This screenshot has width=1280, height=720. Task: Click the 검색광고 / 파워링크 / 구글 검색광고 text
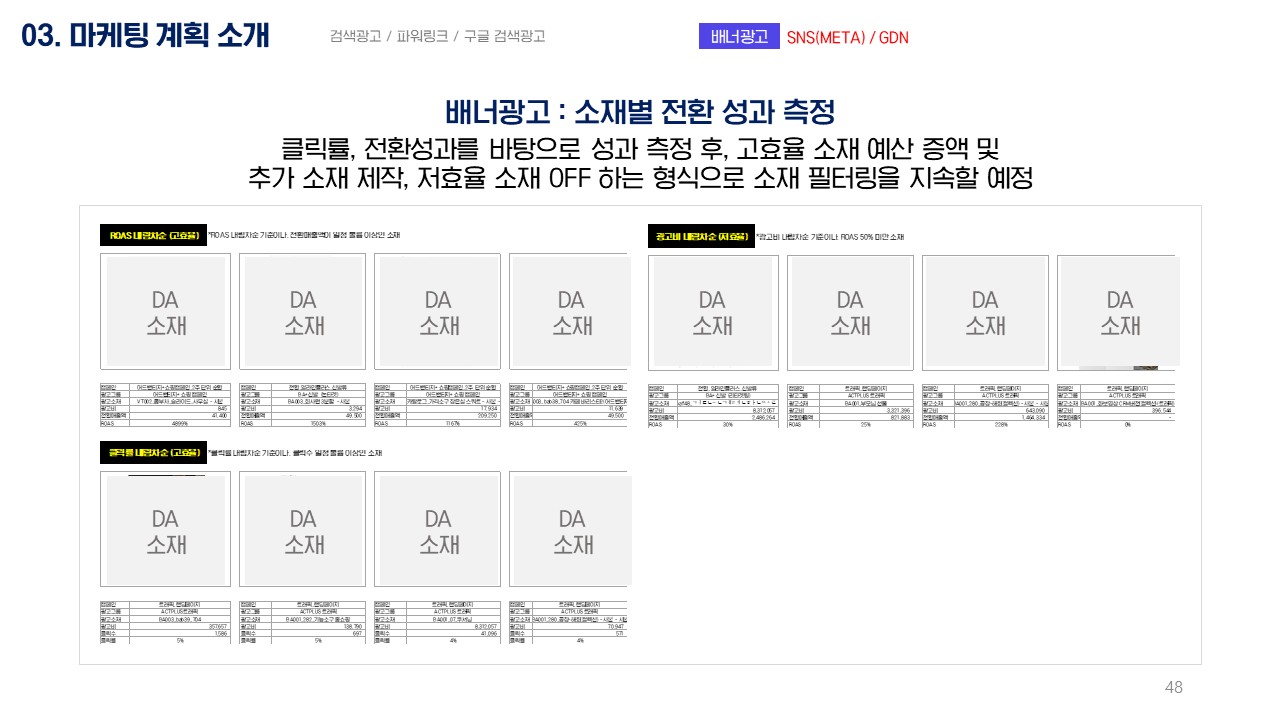(437, 36)
